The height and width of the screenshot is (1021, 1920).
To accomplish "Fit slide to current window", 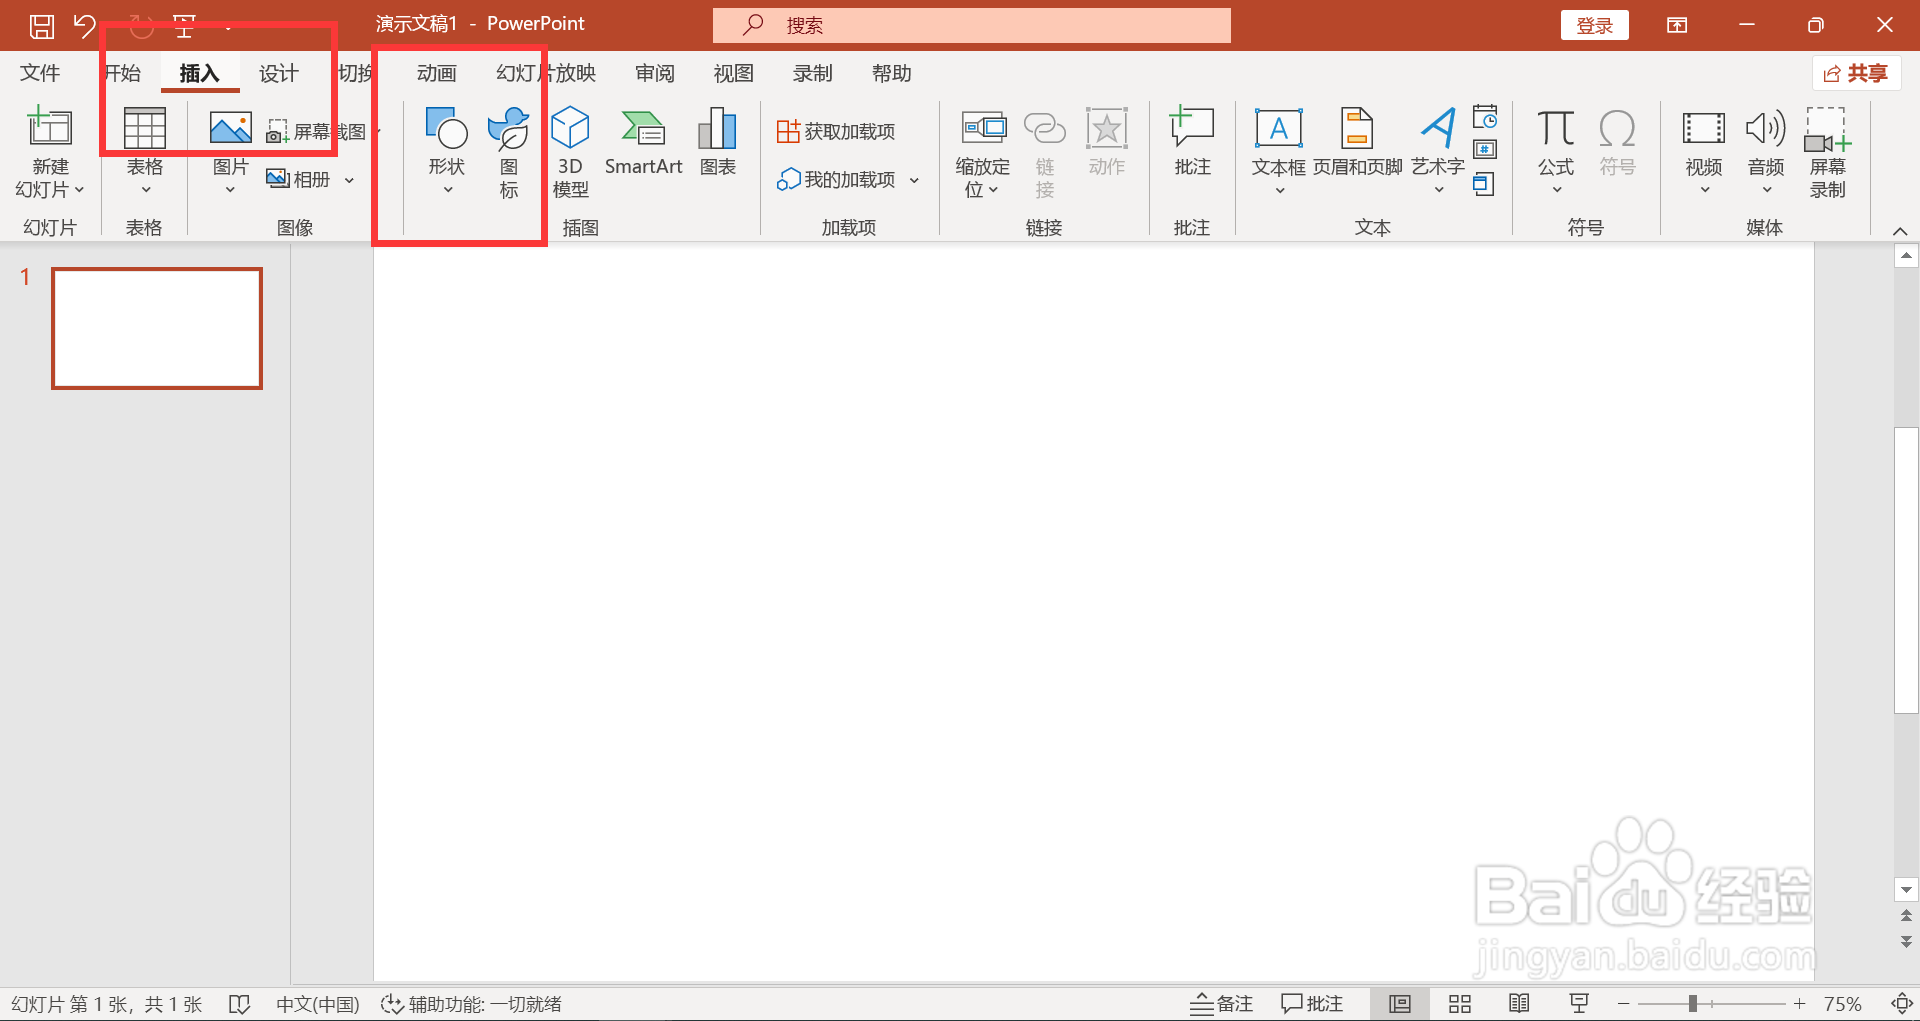I will tap(1901, 1003).
